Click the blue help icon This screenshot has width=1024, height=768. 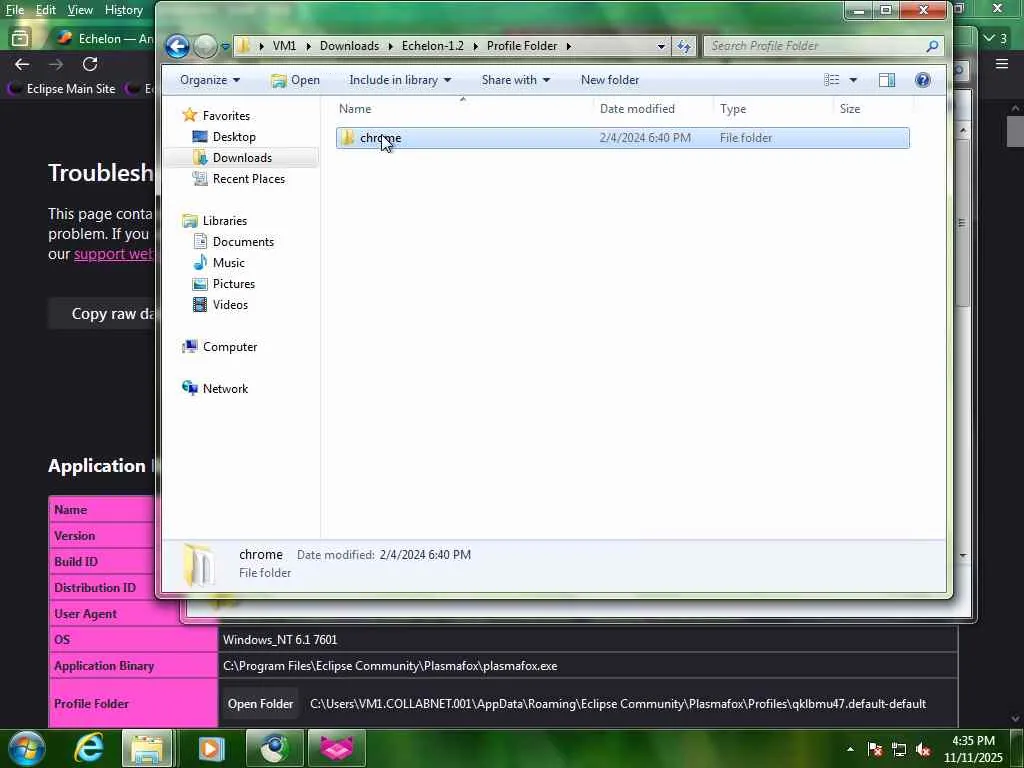click(x=922, y=80)
